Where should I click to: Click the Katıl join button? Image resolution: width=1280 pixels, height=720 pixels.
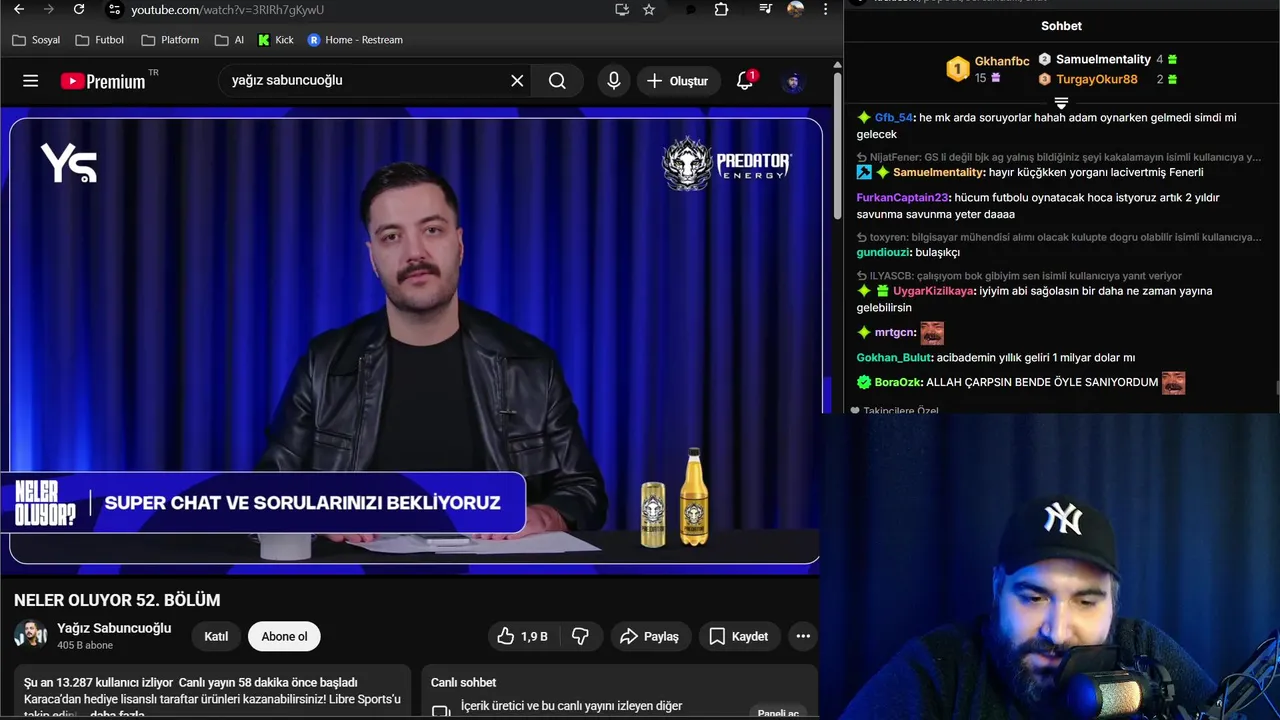pyautogui.click(x=216, y=636)
